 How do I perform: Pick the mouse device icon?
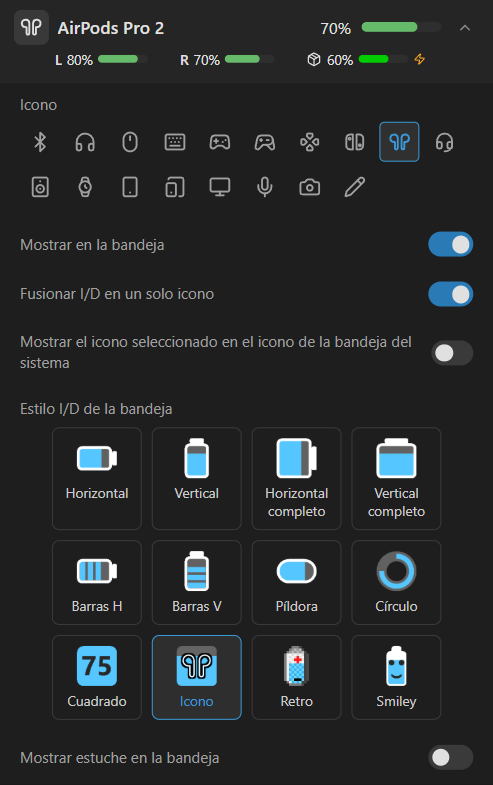click(x=130, y=142)
